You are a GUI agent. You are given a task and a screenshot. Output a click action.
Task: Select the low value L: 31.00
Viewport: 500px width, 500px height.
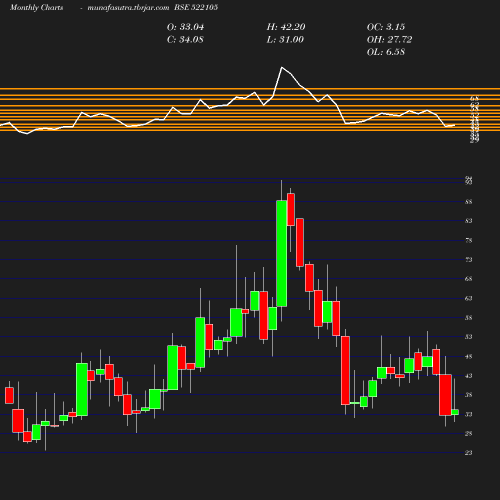point(285,40)
